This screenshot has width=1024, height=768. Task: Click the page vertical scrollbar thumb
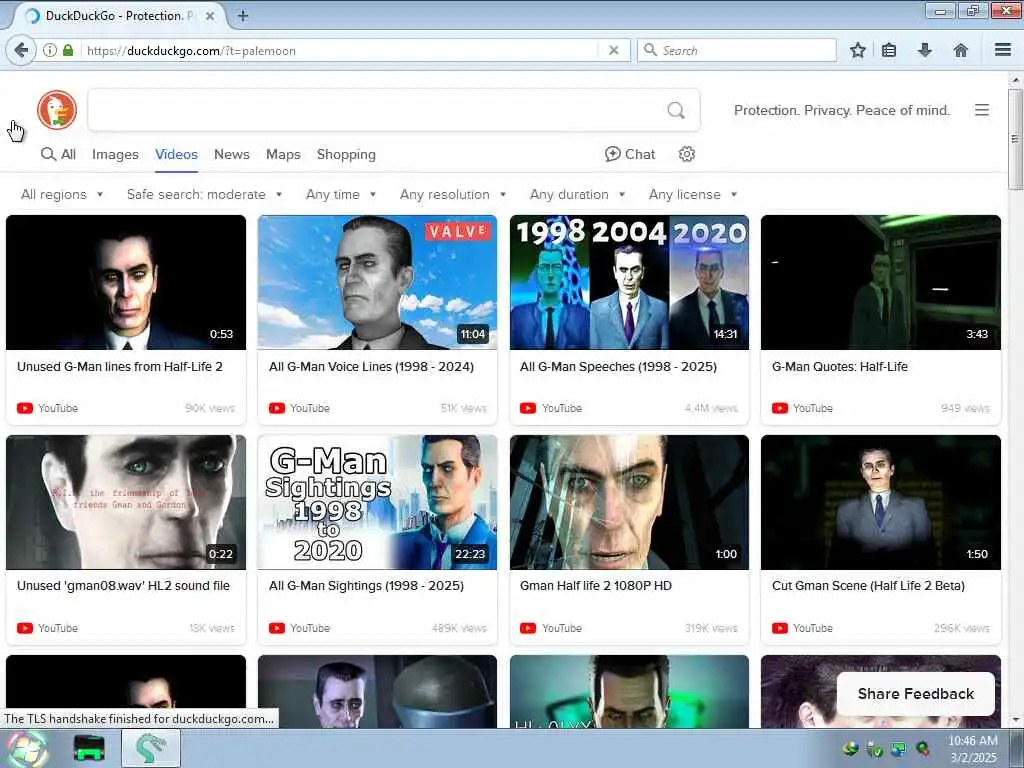coord(1015,138)
